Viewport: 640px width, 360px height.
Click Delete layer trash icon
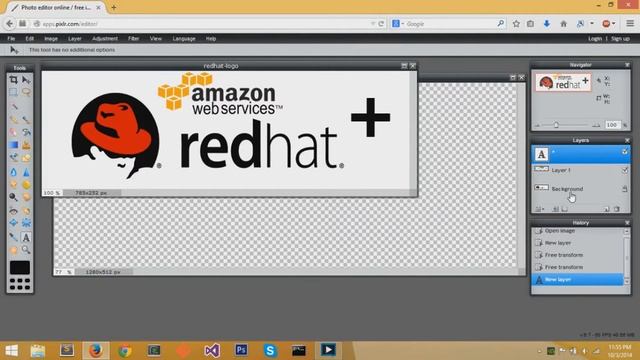point(617,209)
